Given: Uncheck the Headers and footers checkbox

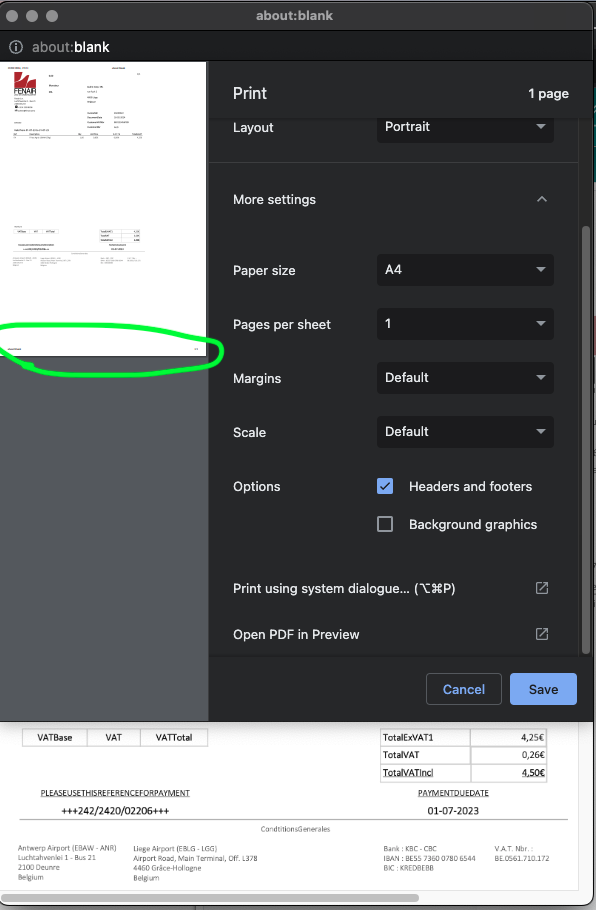Looking at the screenshot, I should click(x=385, y=486).
